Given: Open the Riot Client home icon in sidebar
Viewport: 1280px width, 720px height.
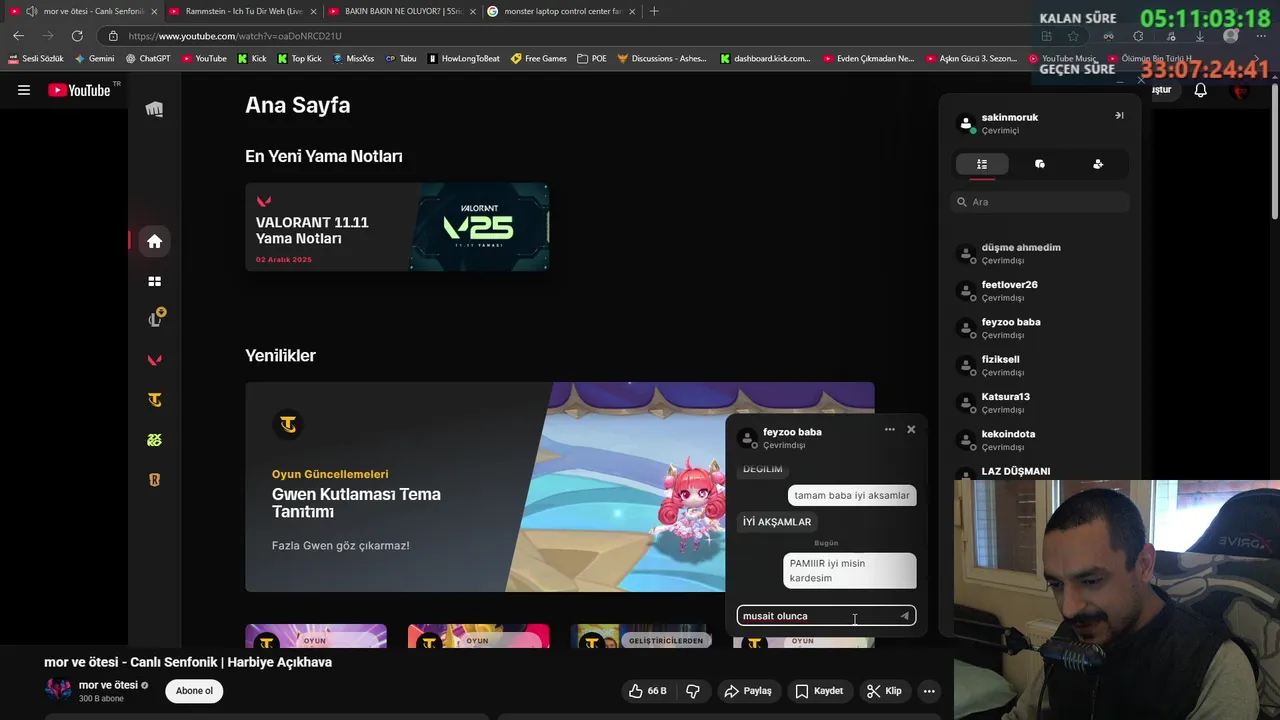Looking at the screenshot, I should (154, 241).
